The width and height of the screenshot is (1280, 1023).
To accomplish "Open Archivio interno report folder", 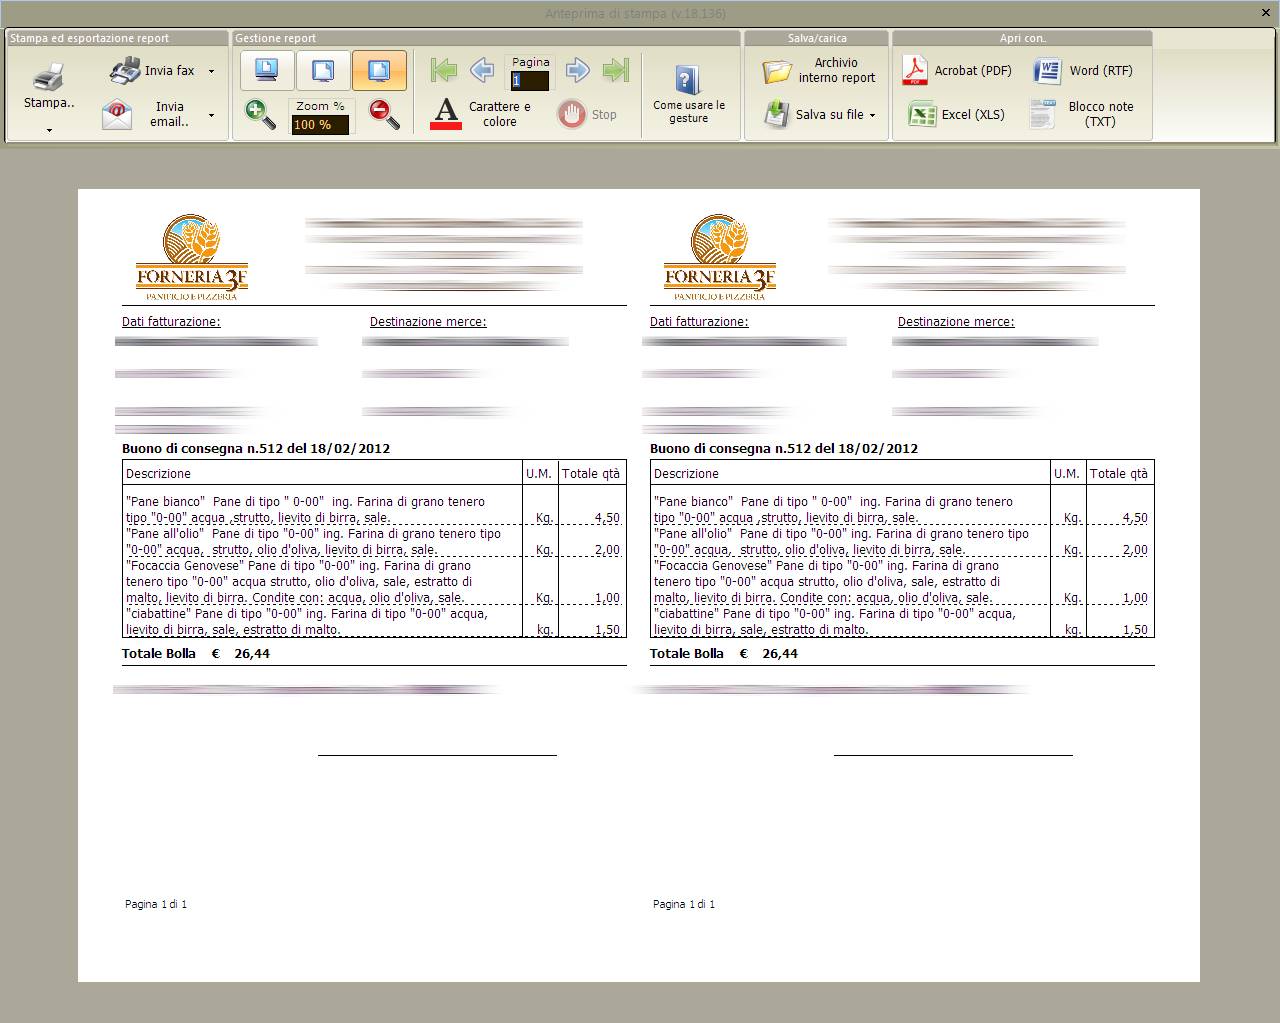I will [x=820, y=70].
